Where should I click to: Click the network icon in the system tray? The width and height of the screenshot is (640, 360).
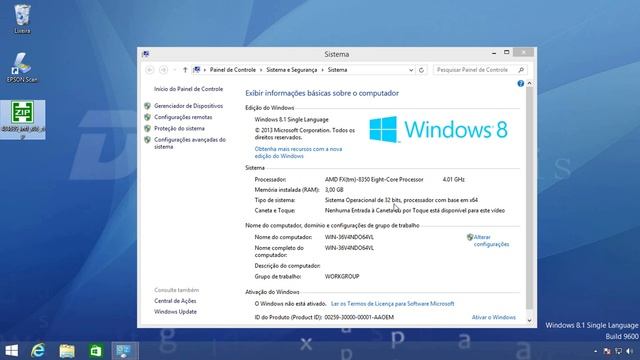pyautogui.click(x=618, y=351)
